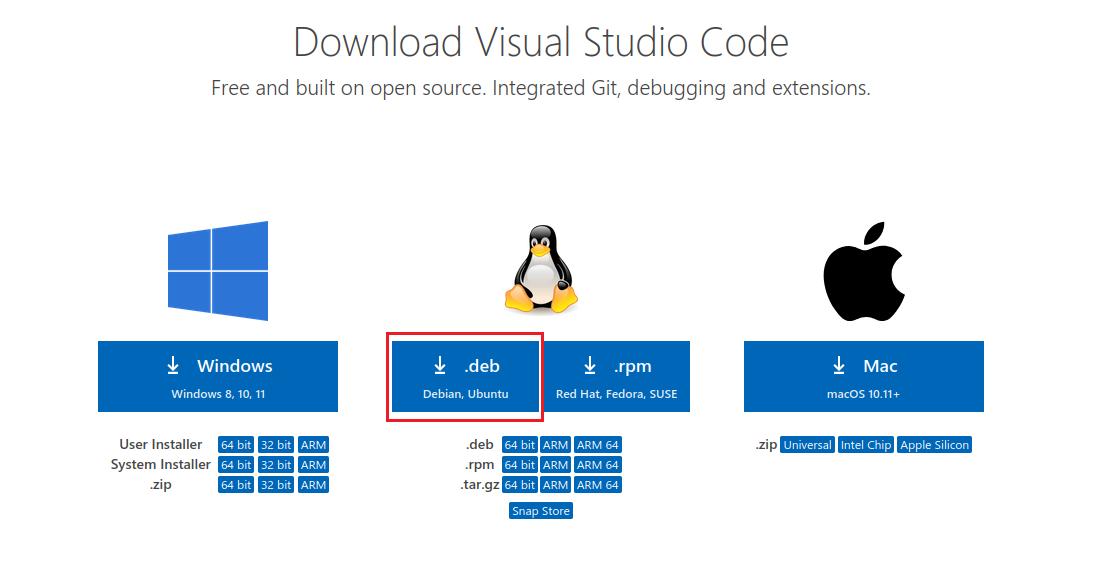This screenshot has width=1118, height=581.
Task: Pick Windows .zip ARM download
Action: coord(314,485)
